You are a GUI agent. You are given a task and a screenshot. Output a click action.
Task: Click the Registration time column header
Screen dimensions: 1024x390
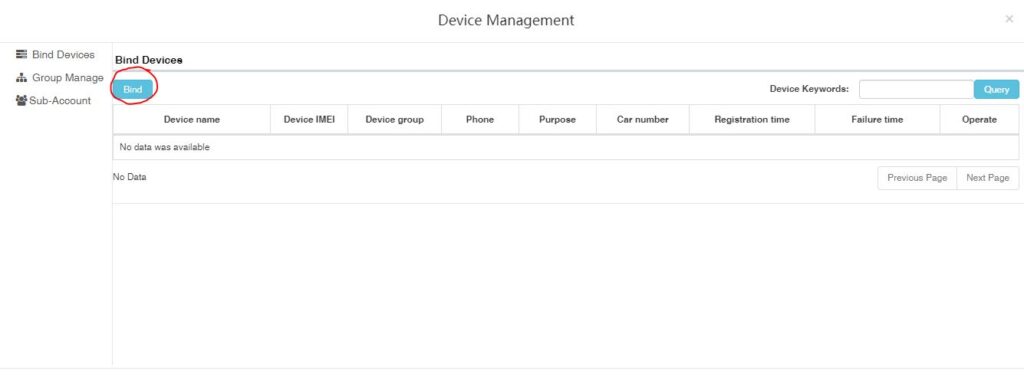click(x=752, y=120)
